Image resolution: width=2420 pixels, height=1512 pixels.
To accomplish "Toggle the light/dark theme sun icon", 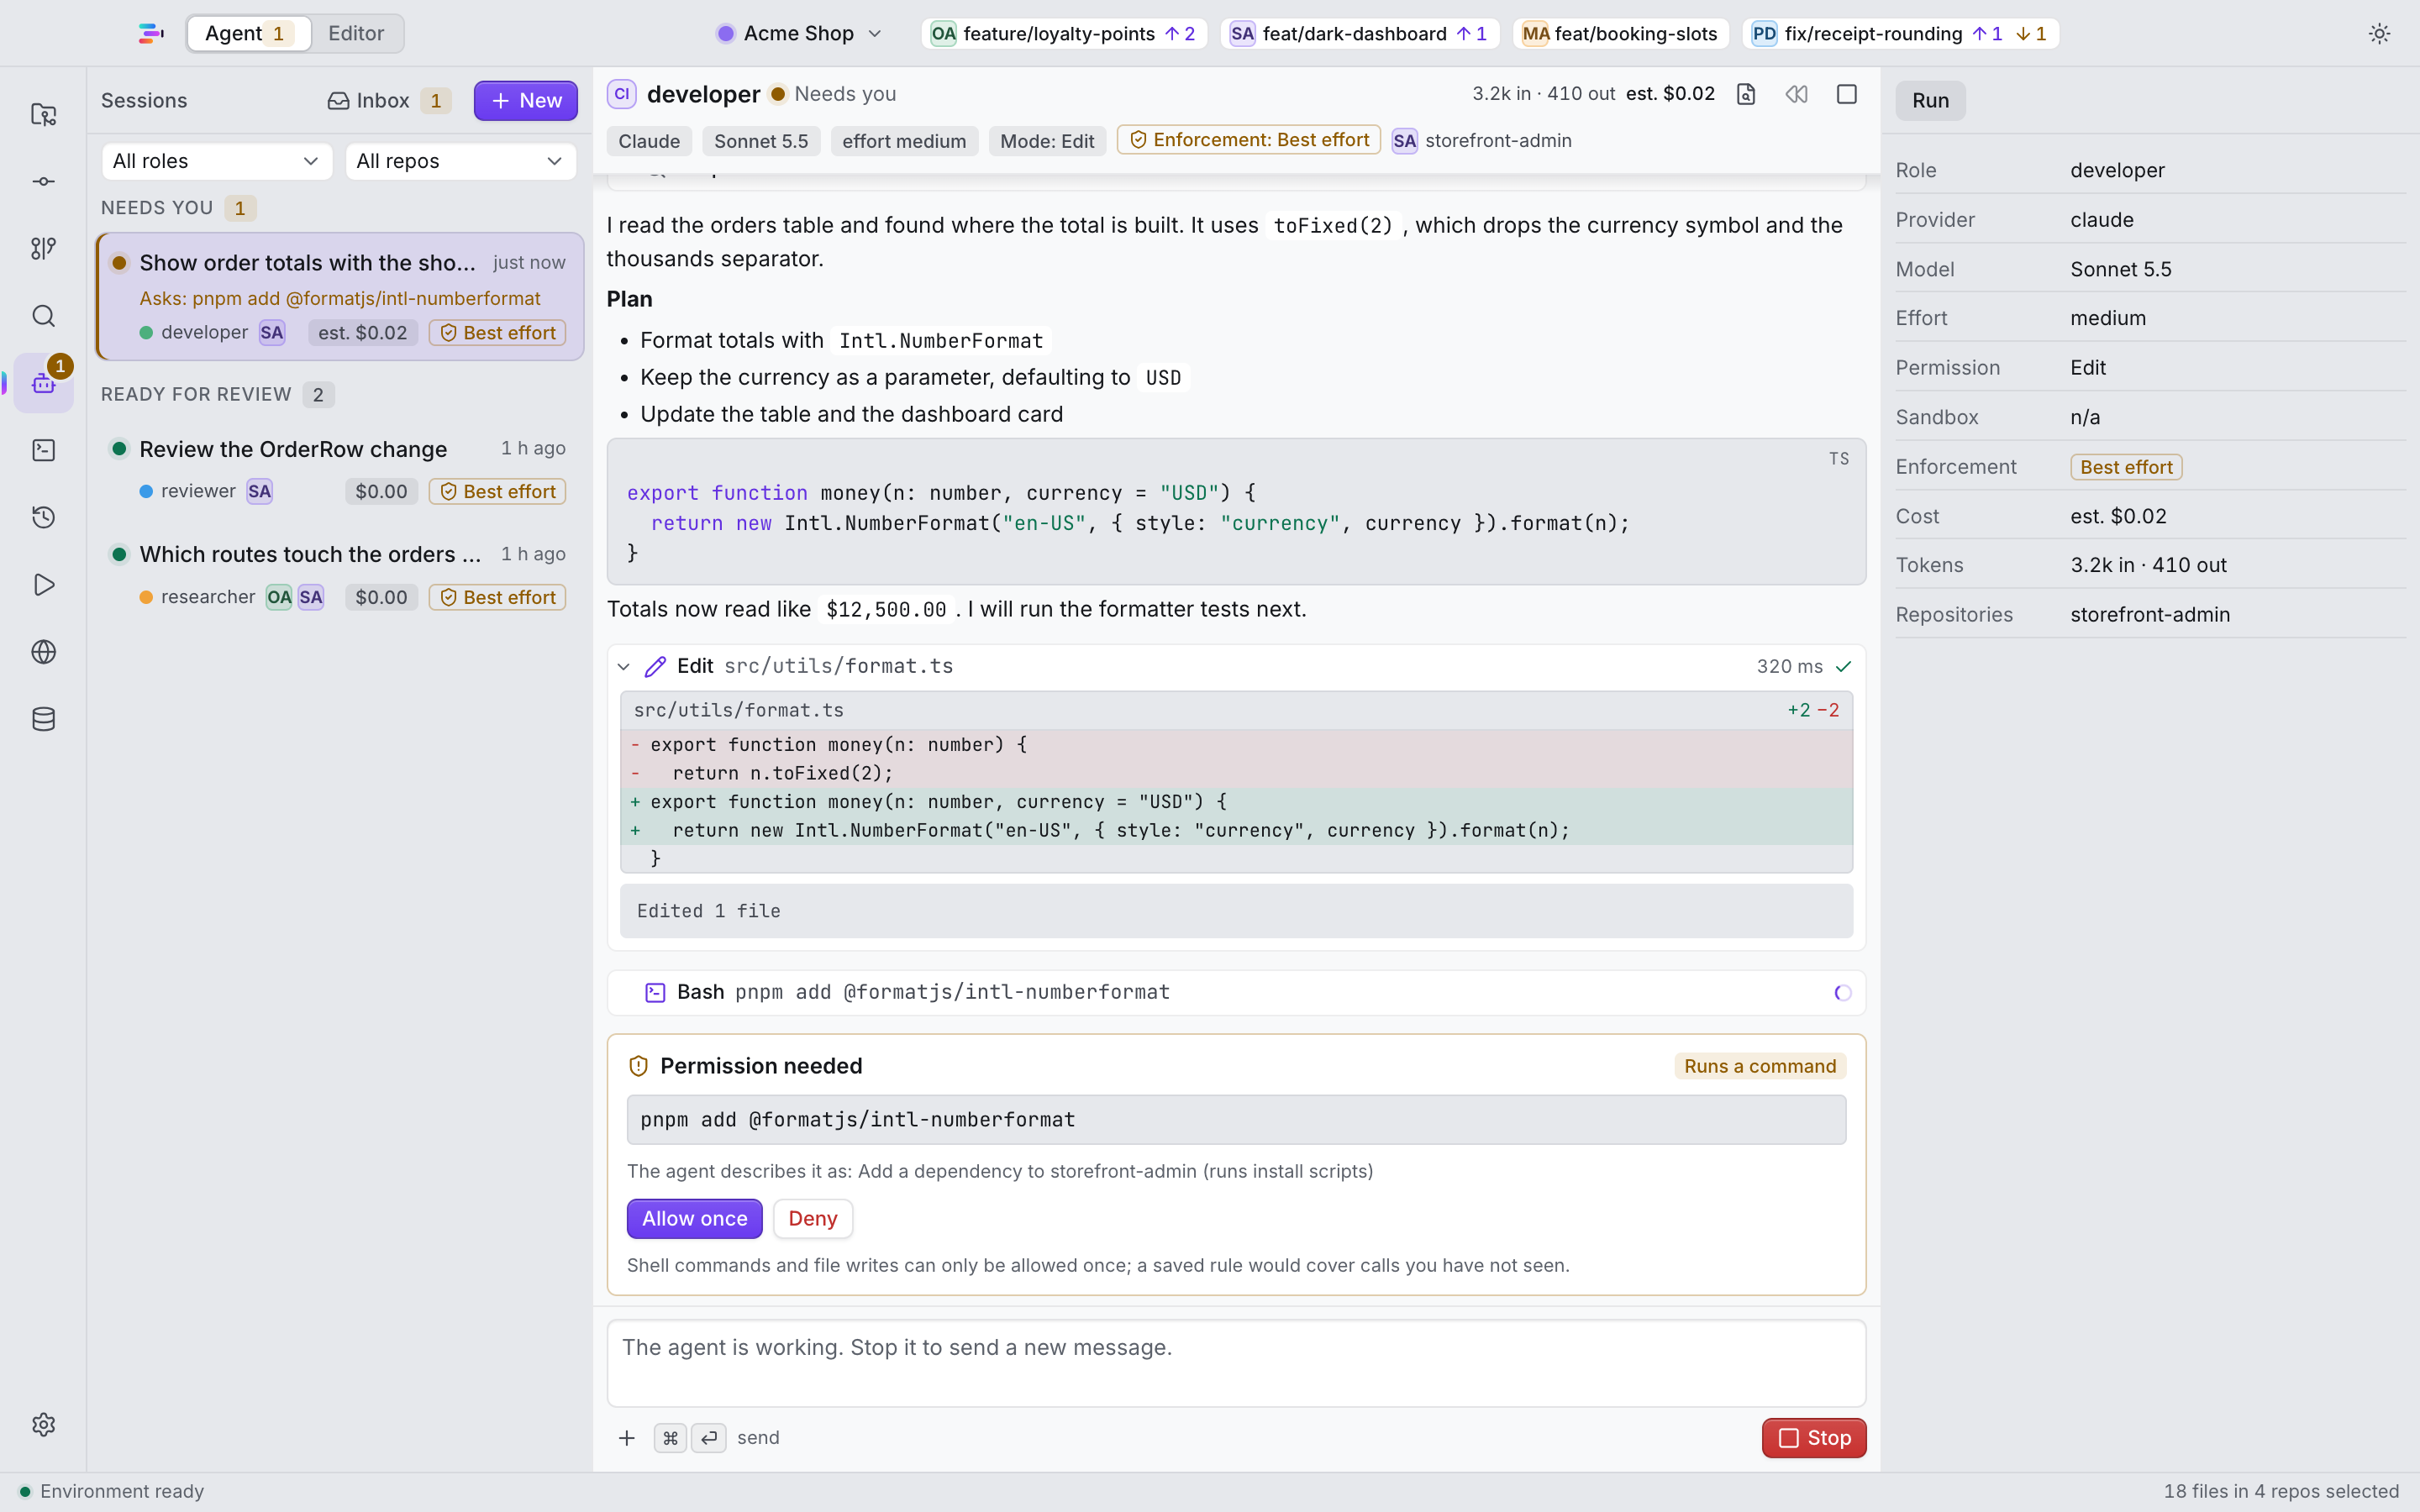I will tap(2379, 33).
